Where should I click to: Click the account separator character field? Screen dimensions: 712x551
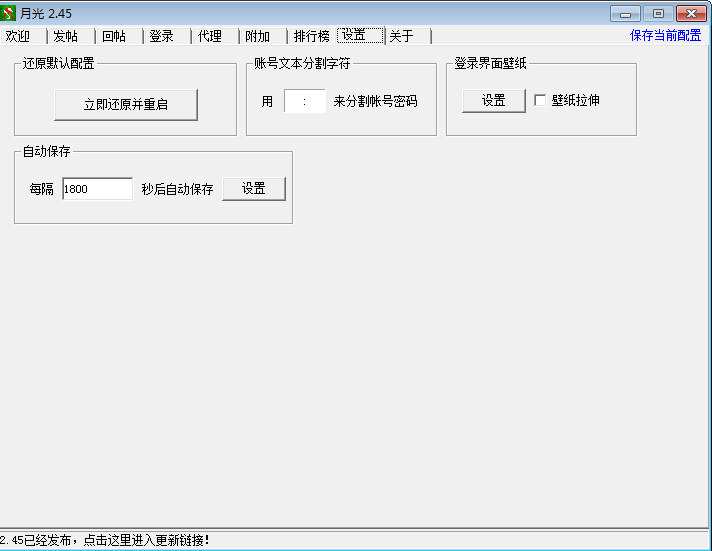pos(304,101)
